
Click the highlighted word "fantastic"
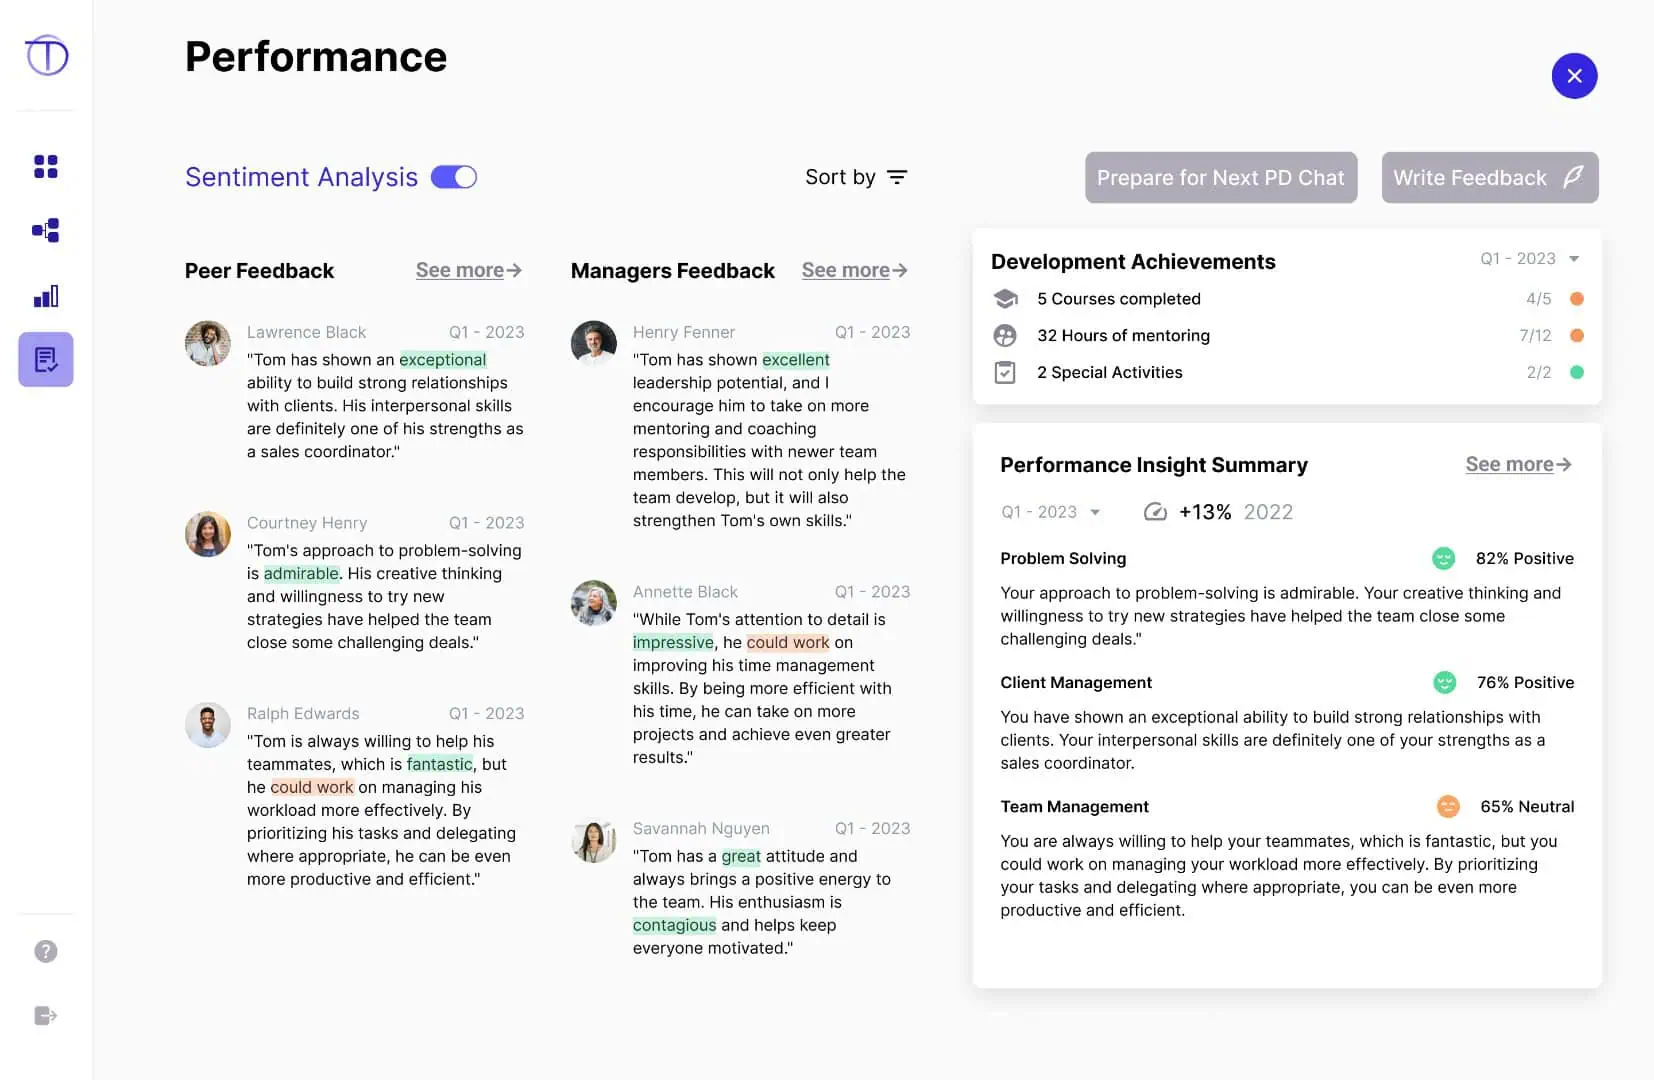click(x=440, y=764)
